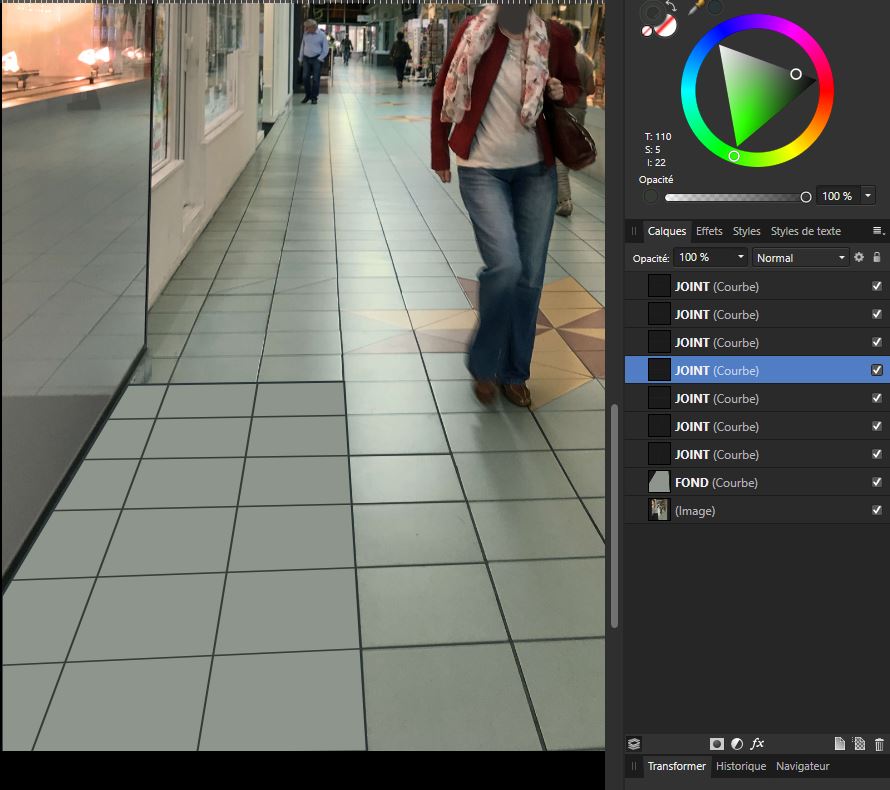The height and width of the screenshot is (790, 890).
Task: Click the T: 110 hue value
Action: 658,136
